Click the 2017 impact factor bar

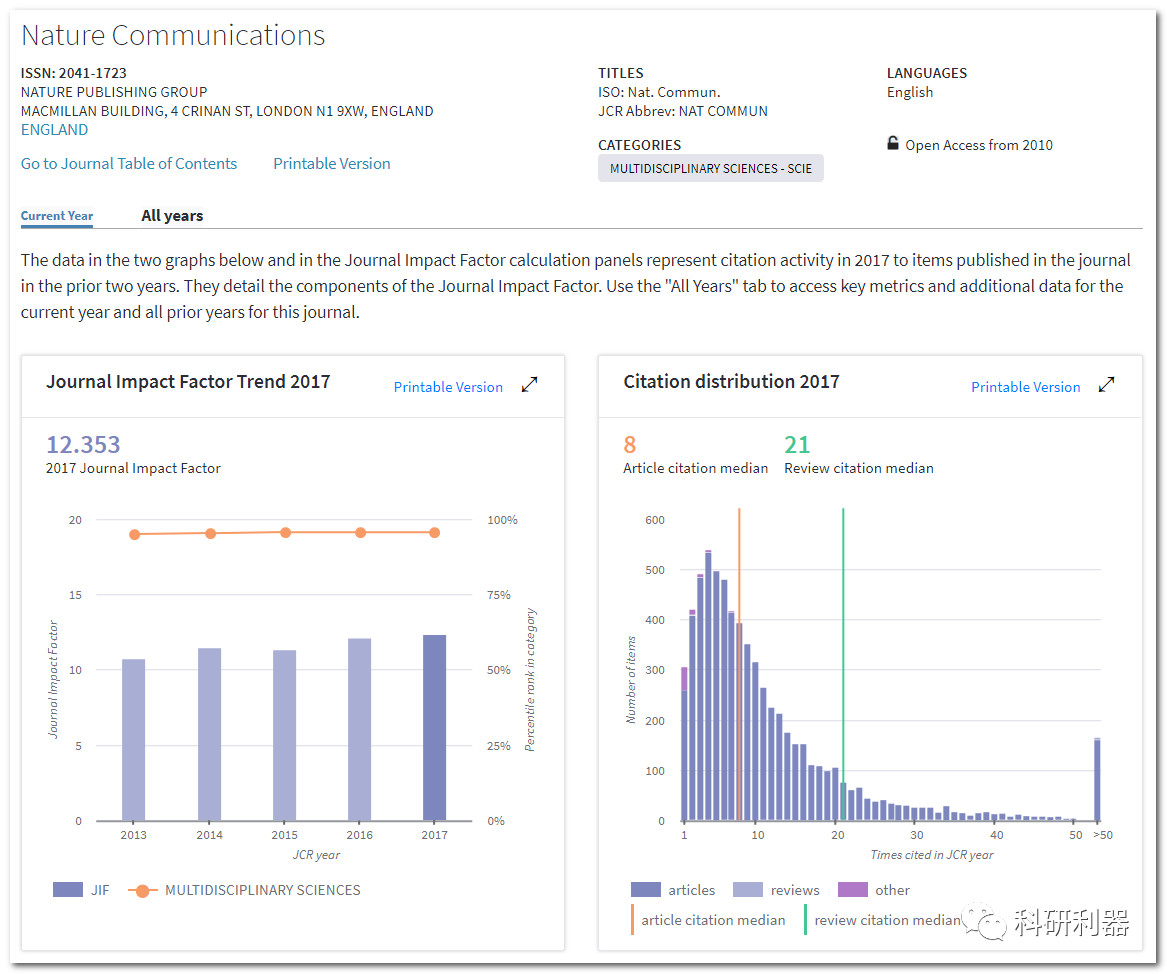pyautogui.click(x=434, y=728)
